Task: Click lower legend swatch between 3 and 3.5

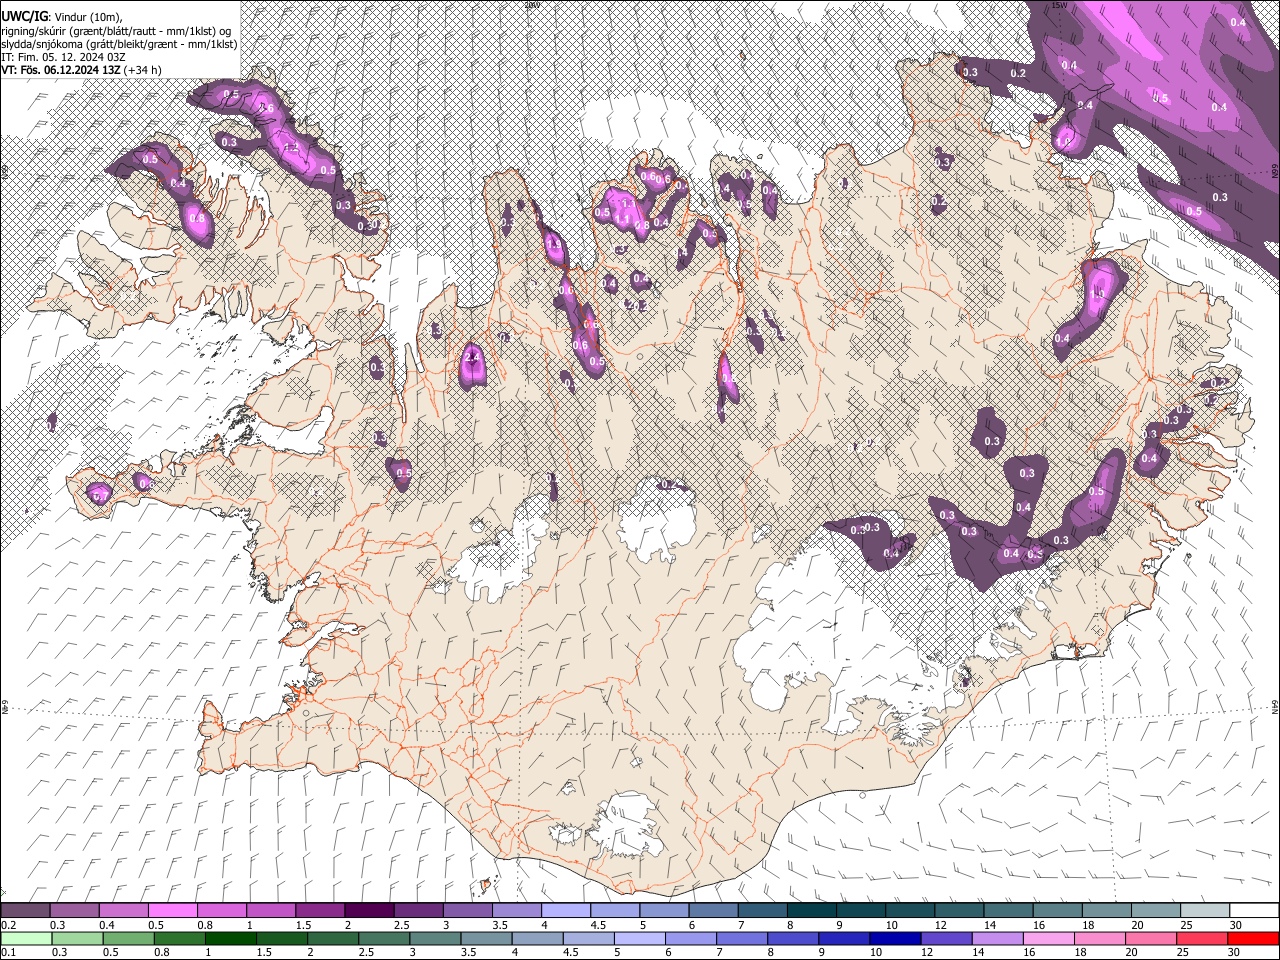Action: [x=436, y=938]
